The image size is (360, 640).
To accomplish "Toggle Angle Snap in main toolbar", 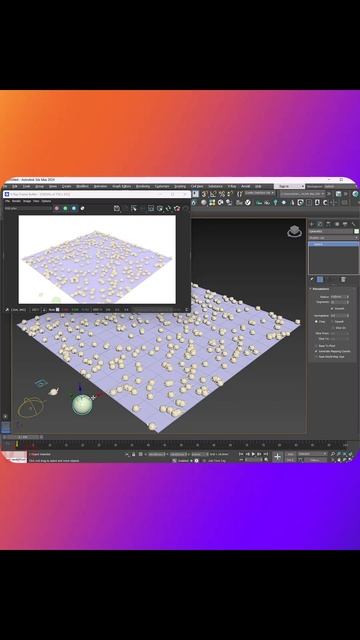I will (213, 194).
